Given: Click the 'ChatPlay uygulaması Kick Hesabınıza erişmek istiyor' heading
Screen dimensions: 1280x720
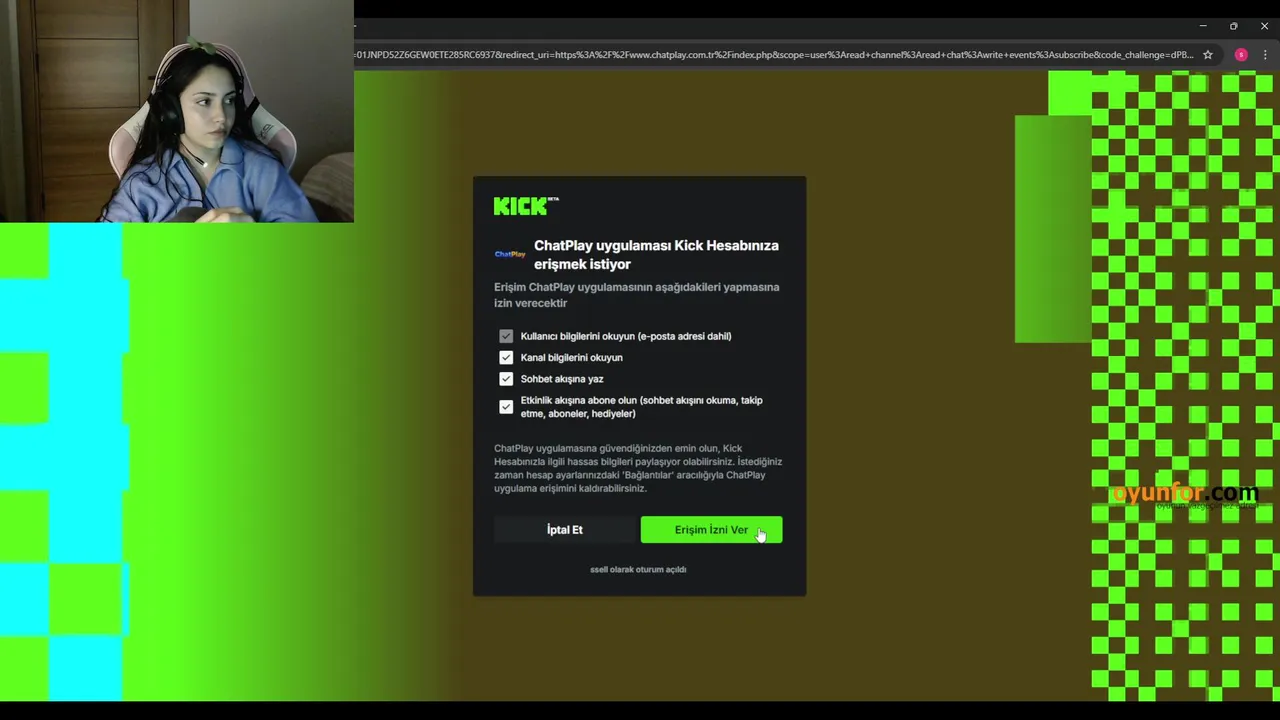Looking at the screenshot, I should pos(656,254).
